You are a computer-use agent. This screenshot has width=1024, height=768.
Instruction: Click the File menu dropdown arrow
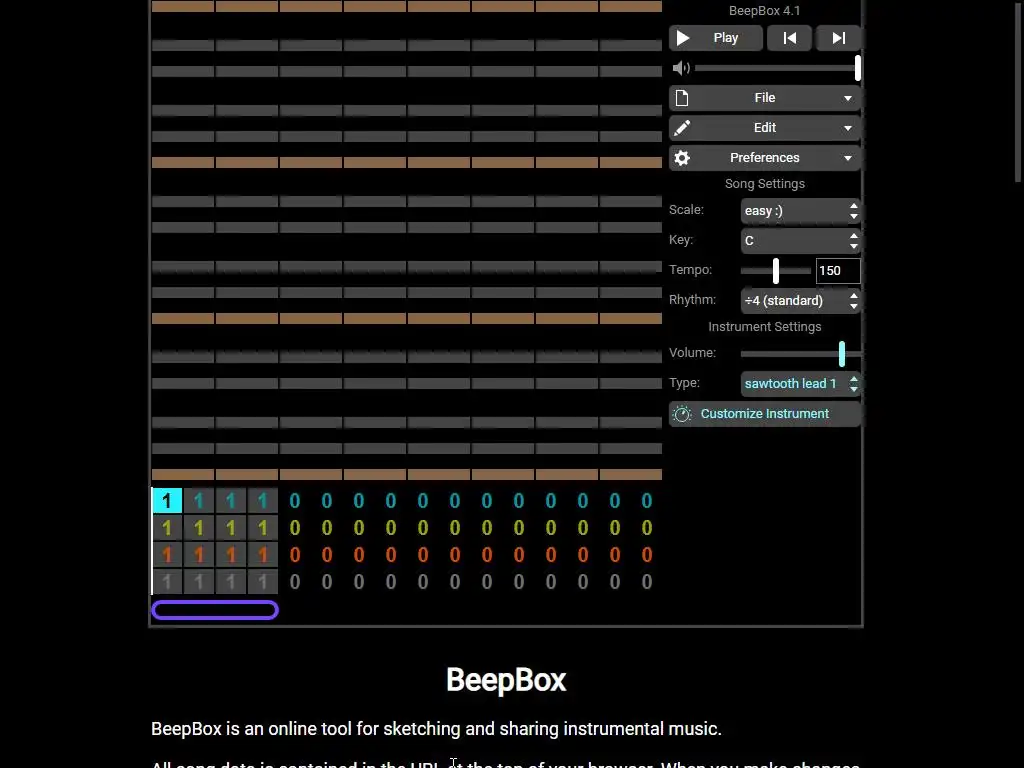pos(848,98)
